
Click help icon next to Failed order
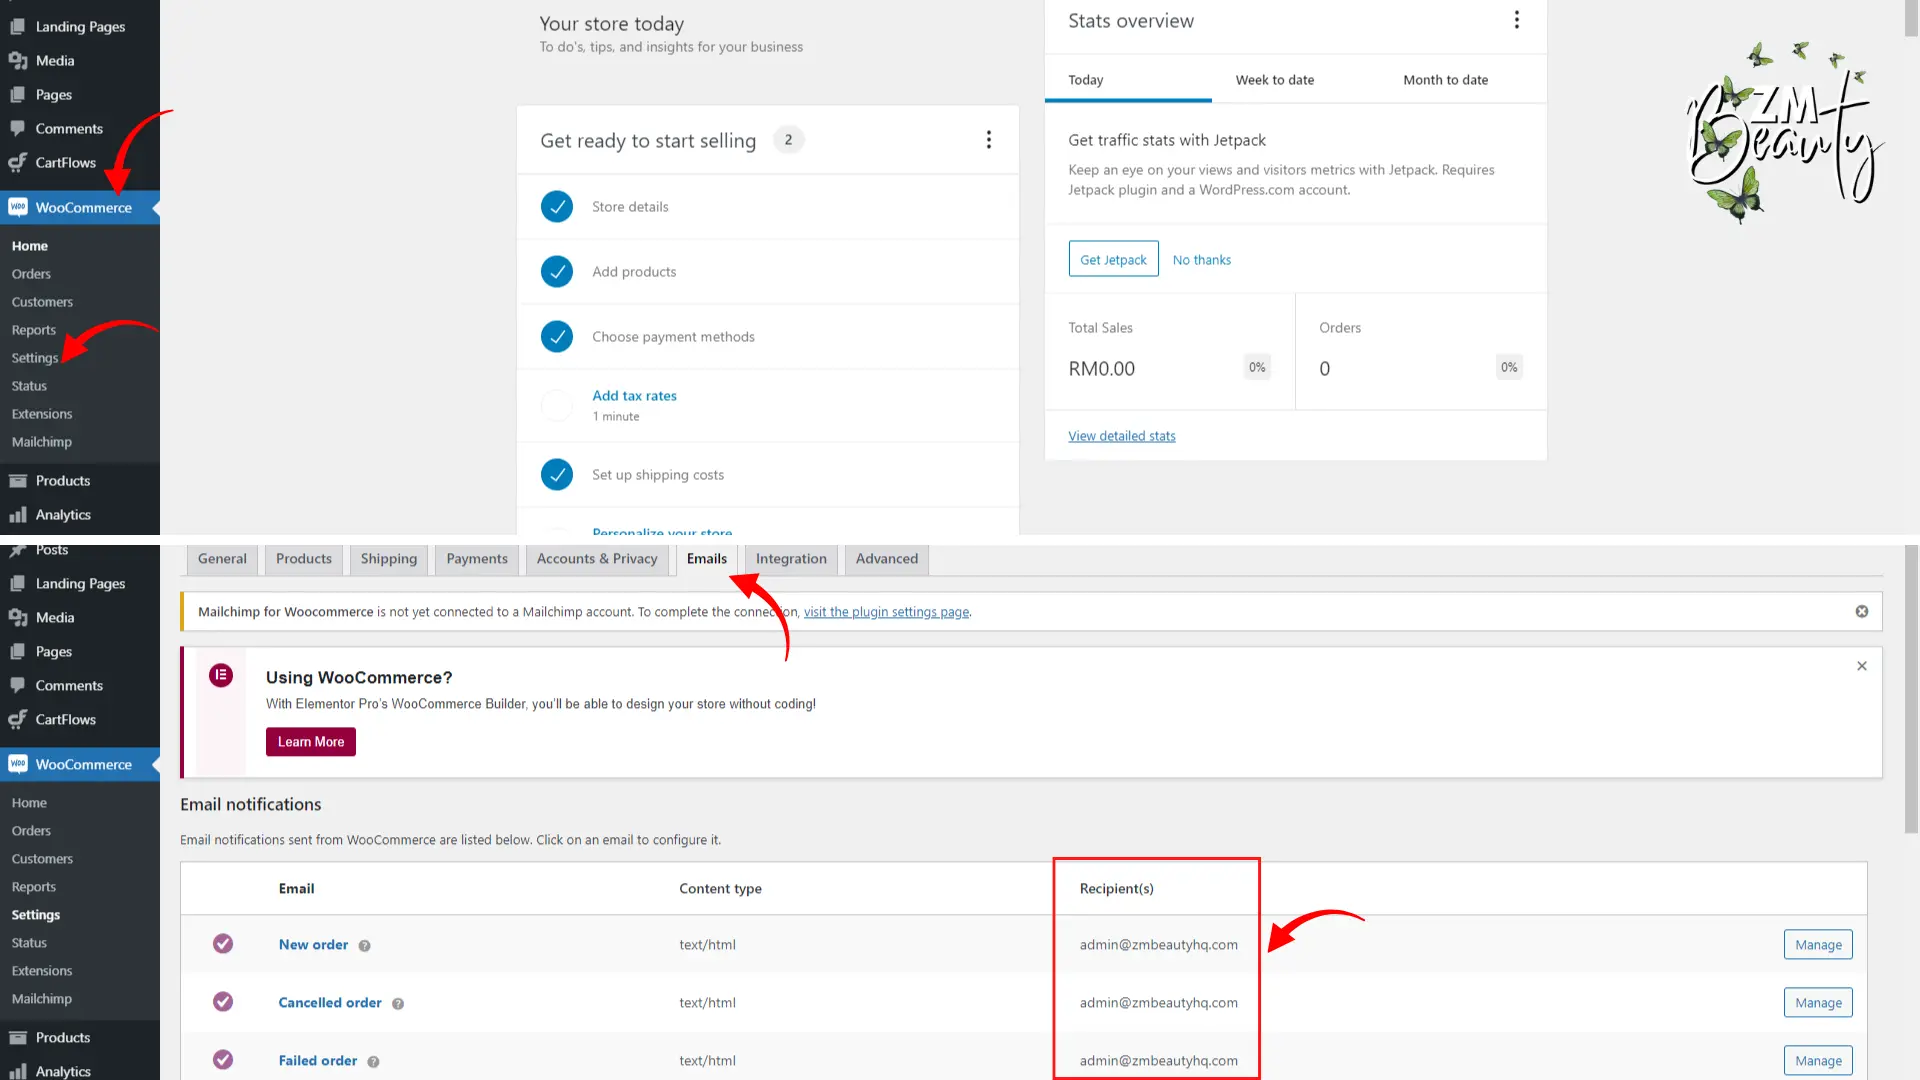coord(373,1062)
